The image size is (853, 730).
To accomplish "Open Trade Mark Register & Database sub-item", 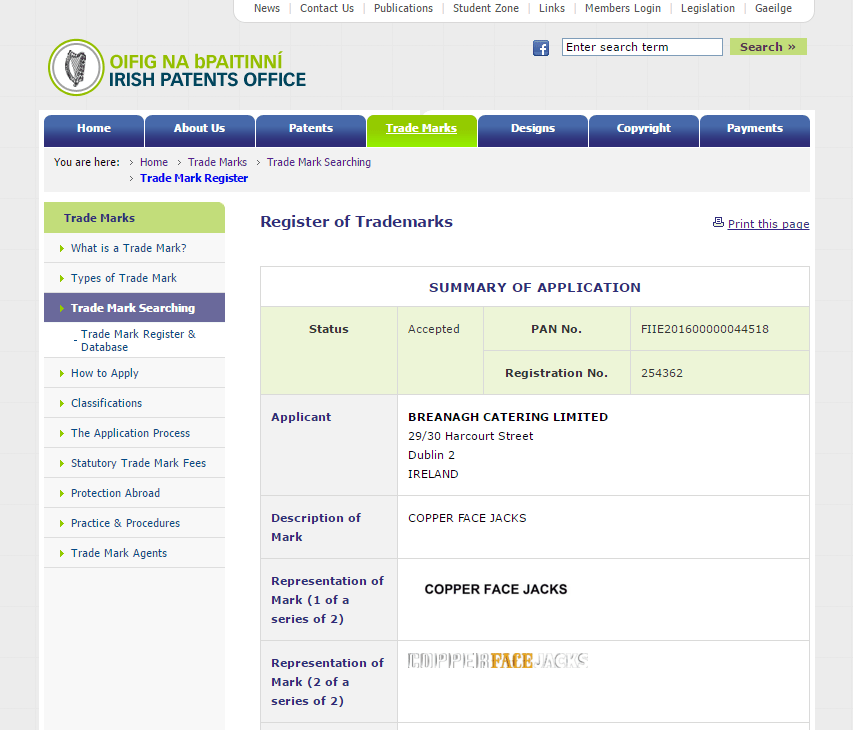I will (138, 341).
